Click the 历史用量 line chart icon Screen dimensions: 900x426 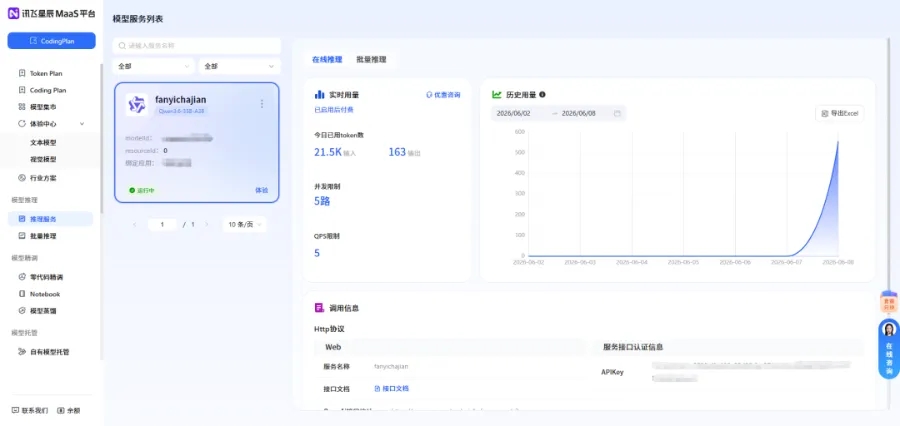click(497, 95)
